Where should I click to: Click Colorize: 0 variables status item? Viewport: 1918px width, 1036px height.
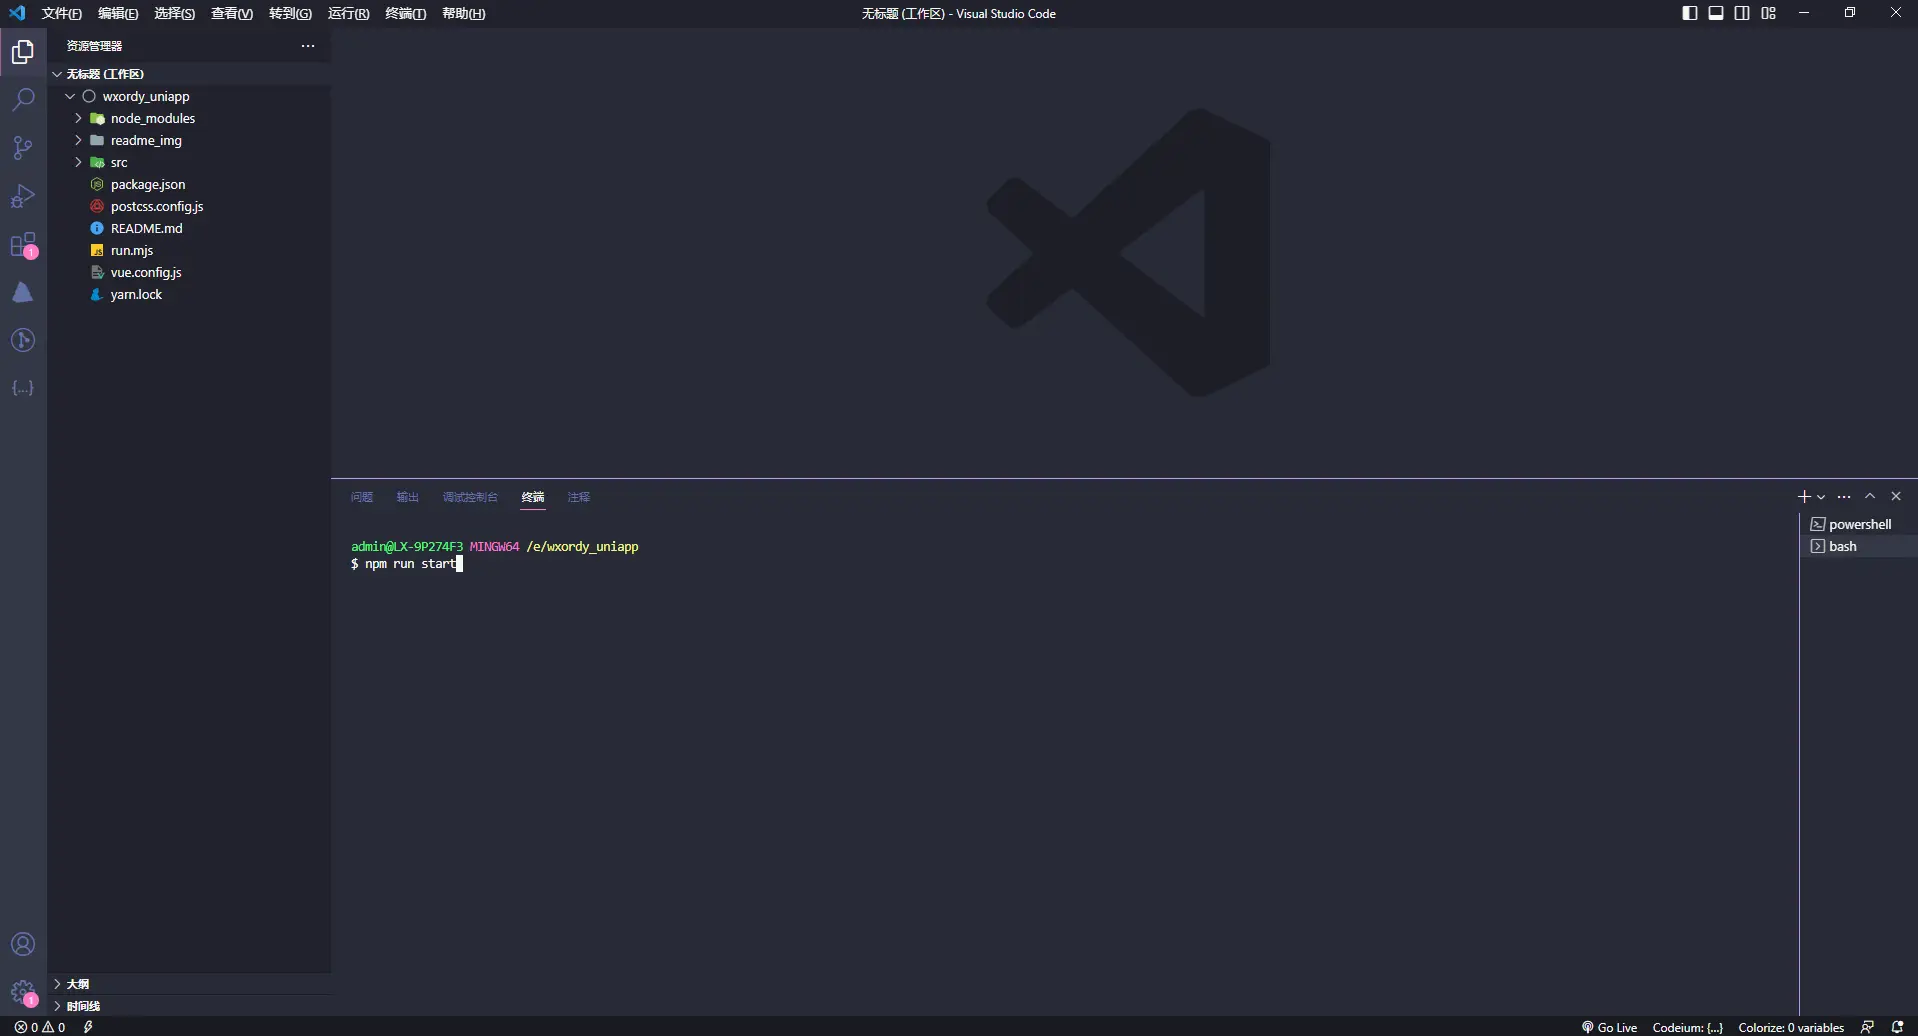[1791, 1027]
